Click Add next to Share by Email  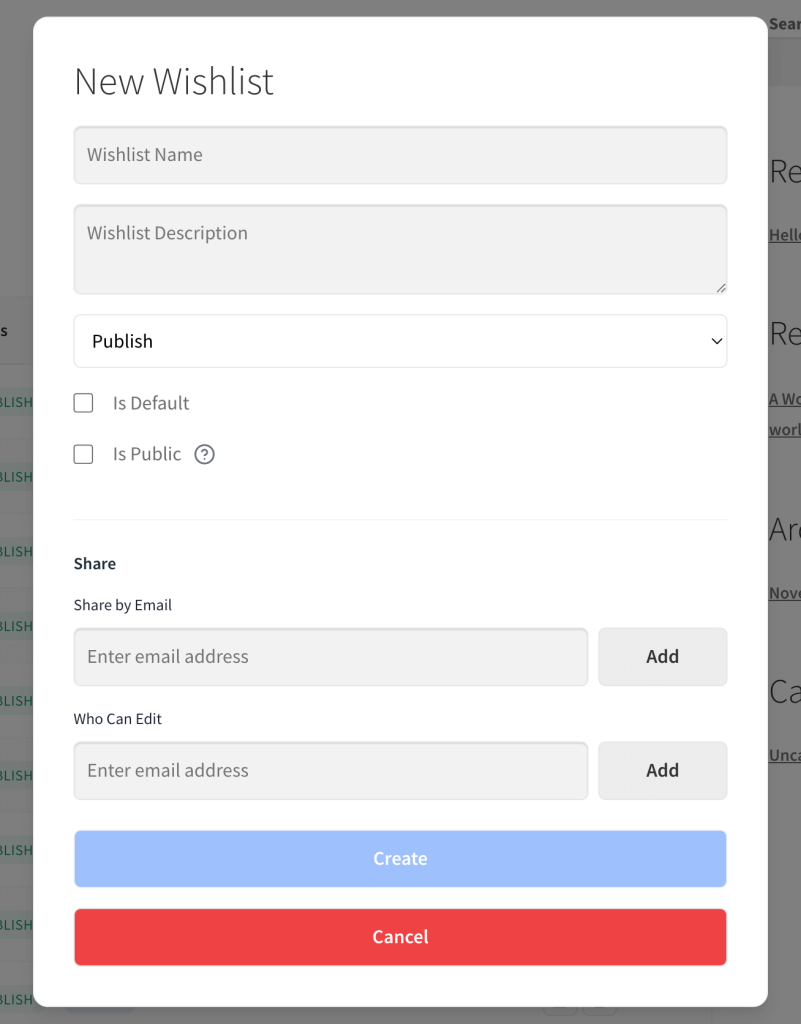pyautogui.click(x=662, y=656)
